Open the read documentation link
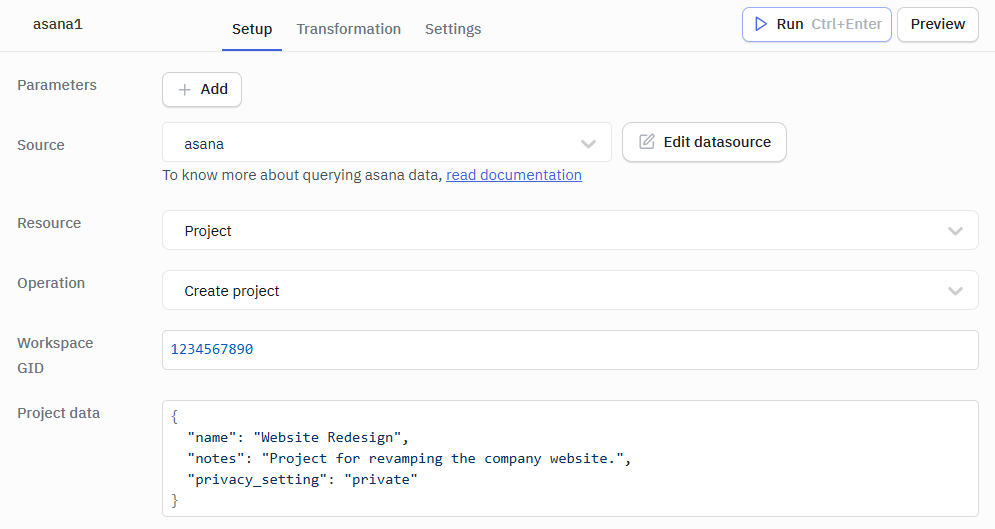Viewport: 995px width, 529px height. [x=513, y=175]
